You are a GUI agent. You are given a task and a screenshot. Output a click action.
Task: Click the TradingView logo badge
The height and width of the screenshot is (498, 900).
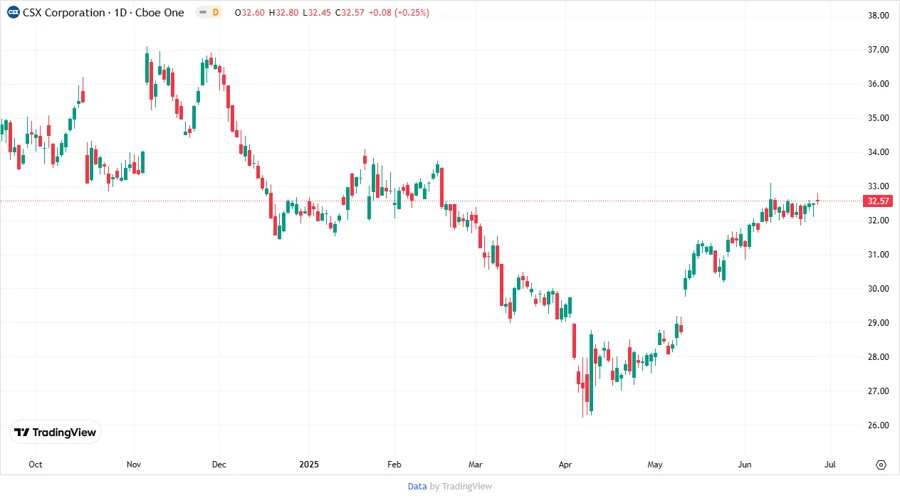55,432
